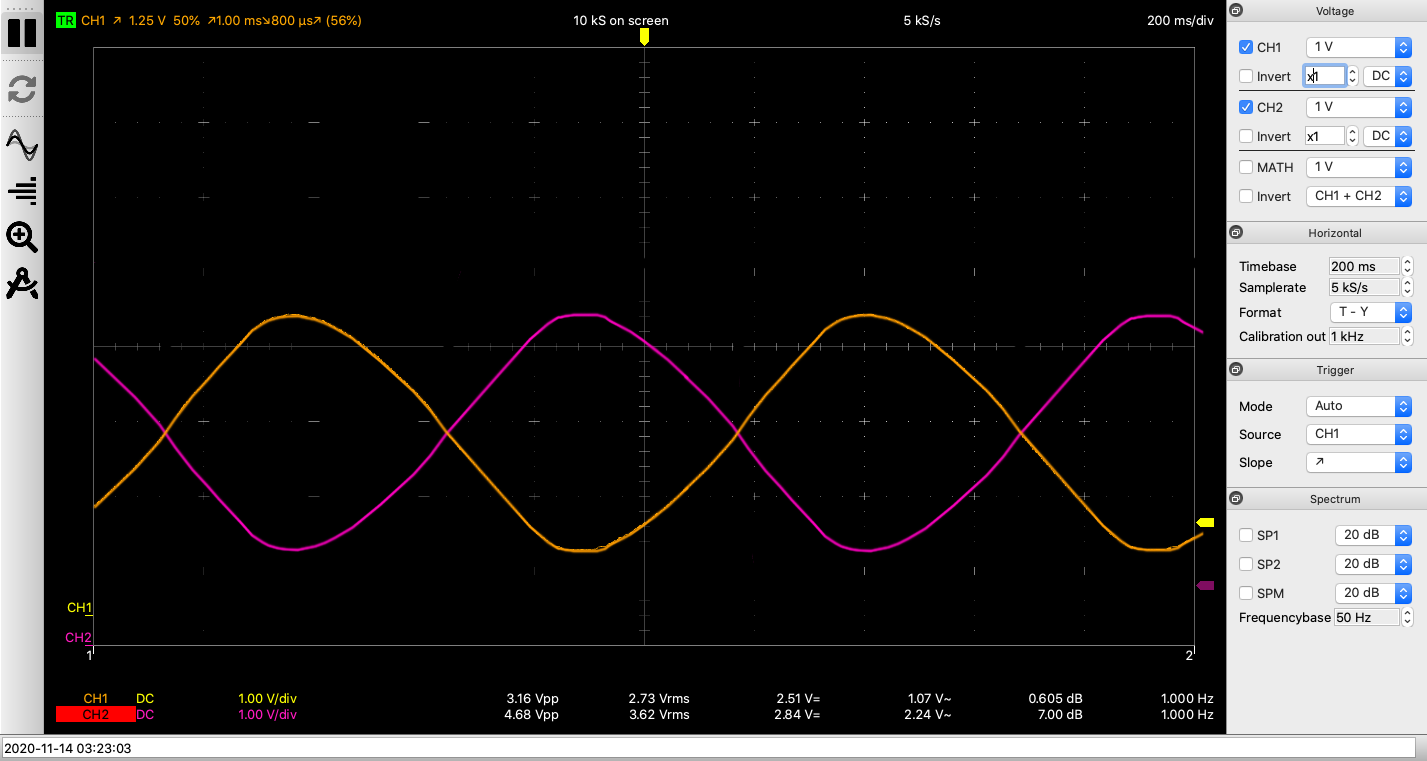
Task: Enable SP1 spectrum checkbox
Action: (1246, 535)
